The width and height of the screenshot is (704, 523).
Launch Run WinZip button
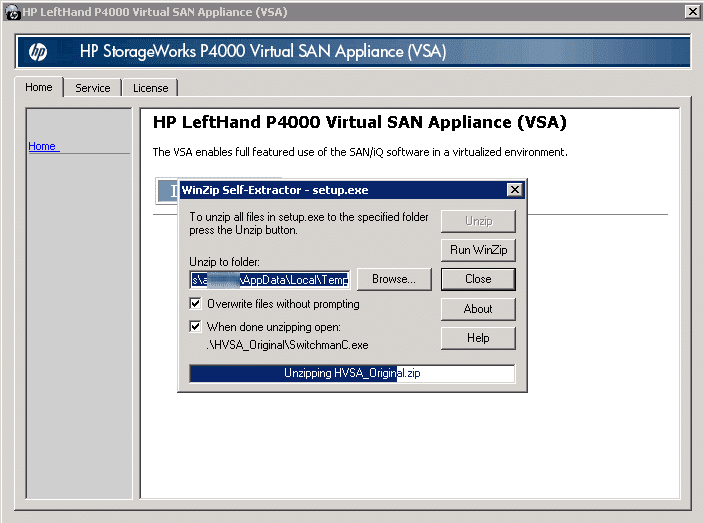tap(478, 250)
